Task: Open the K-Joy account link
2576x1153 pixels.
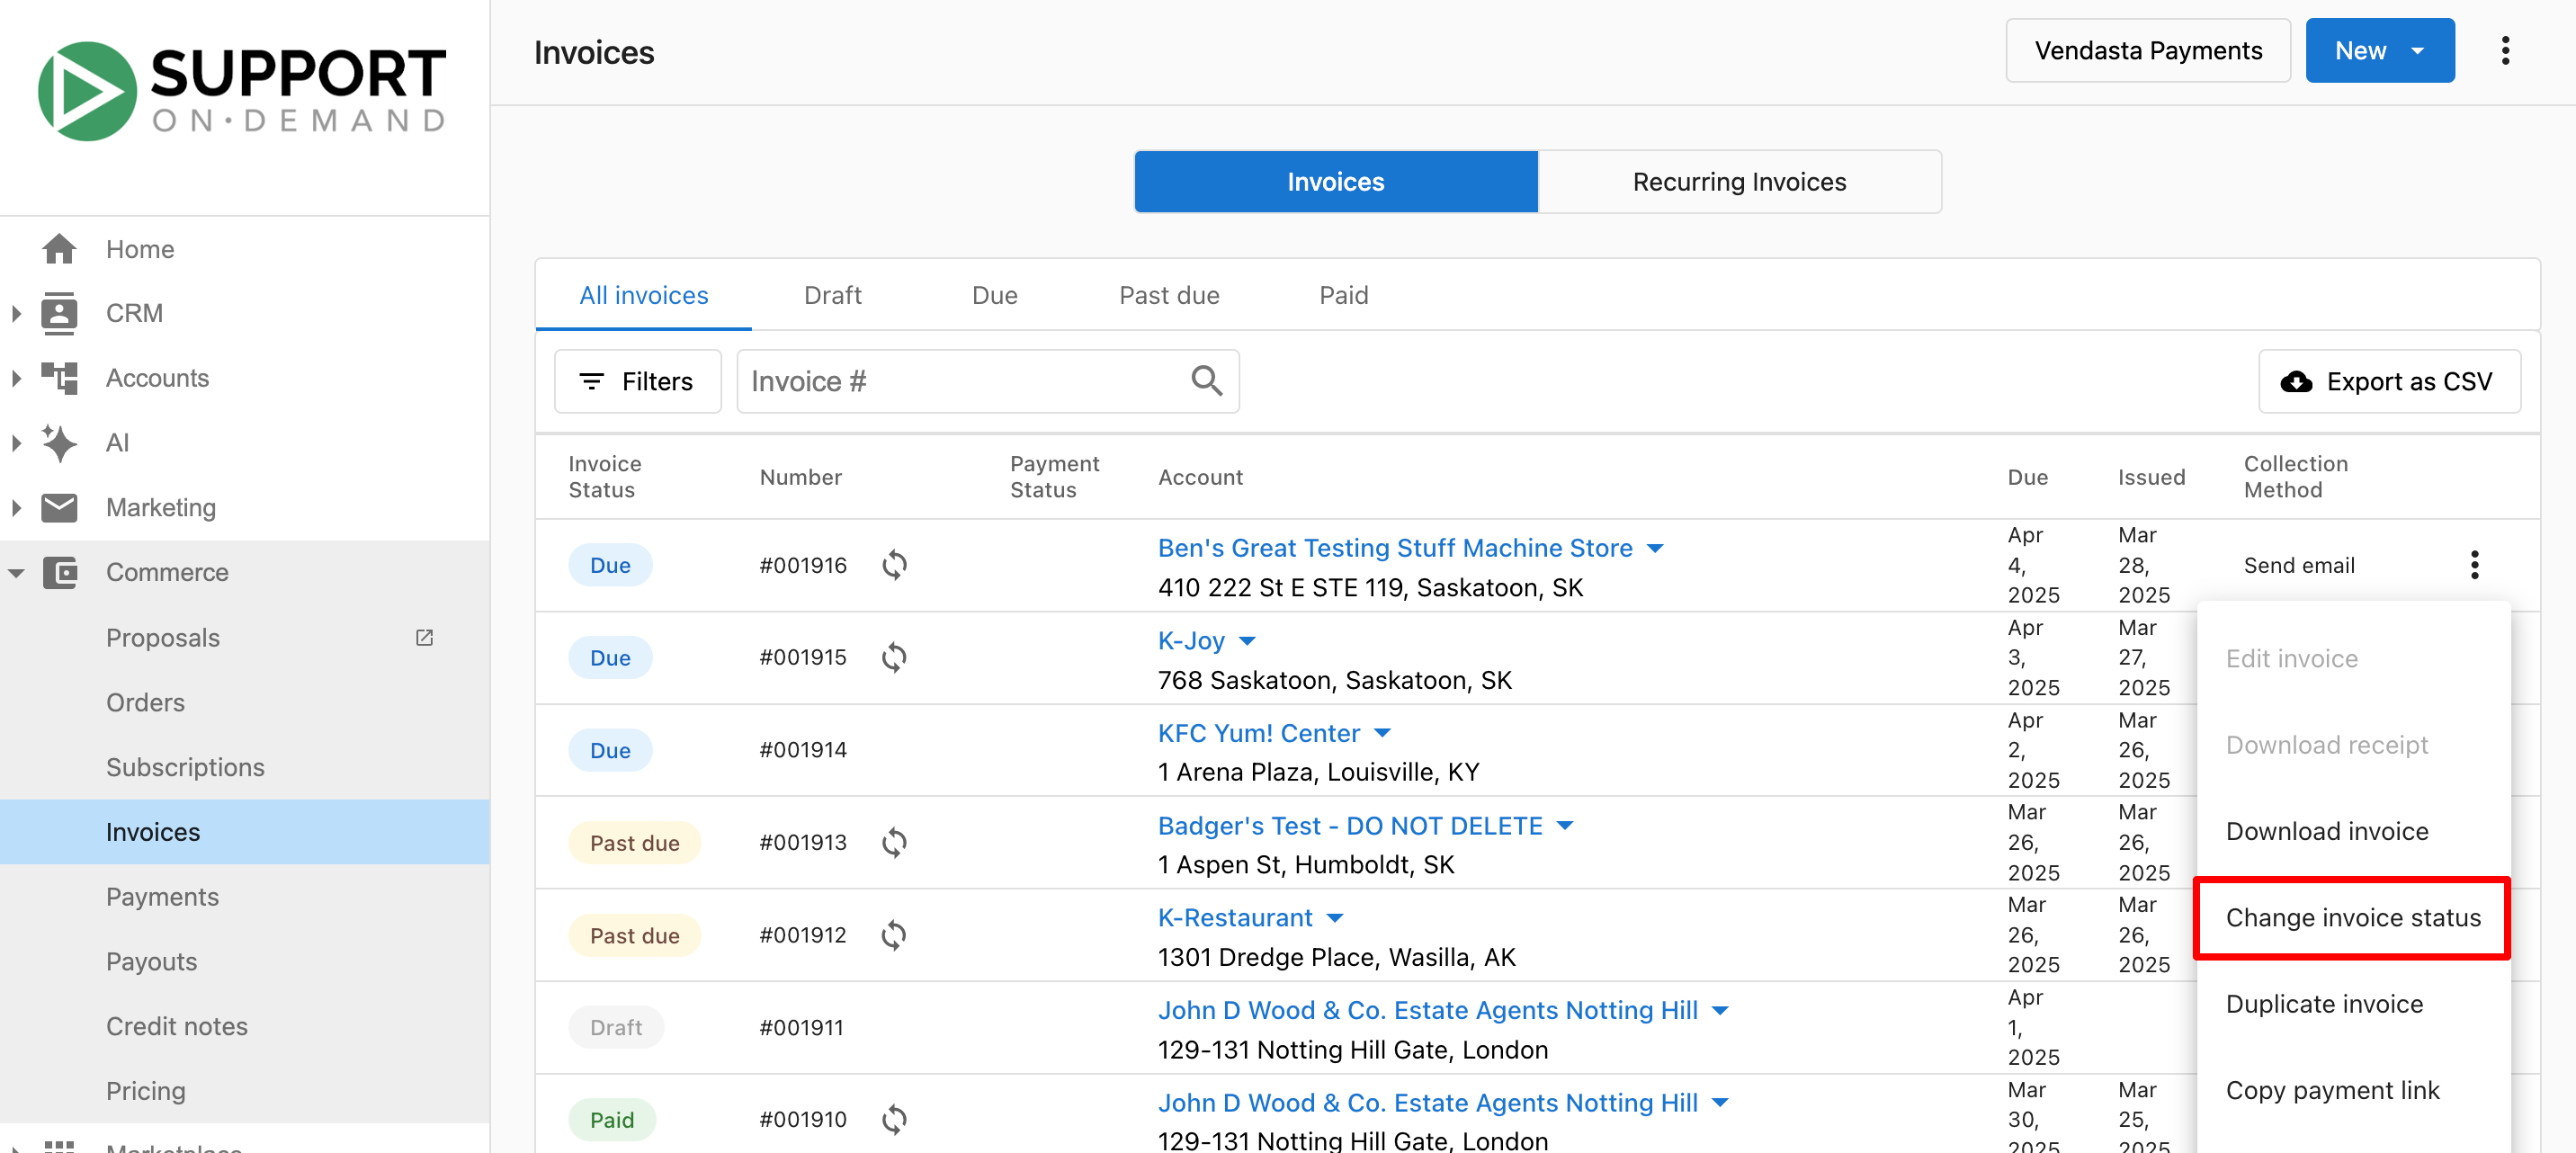Action: click(x=1190, y=641)
